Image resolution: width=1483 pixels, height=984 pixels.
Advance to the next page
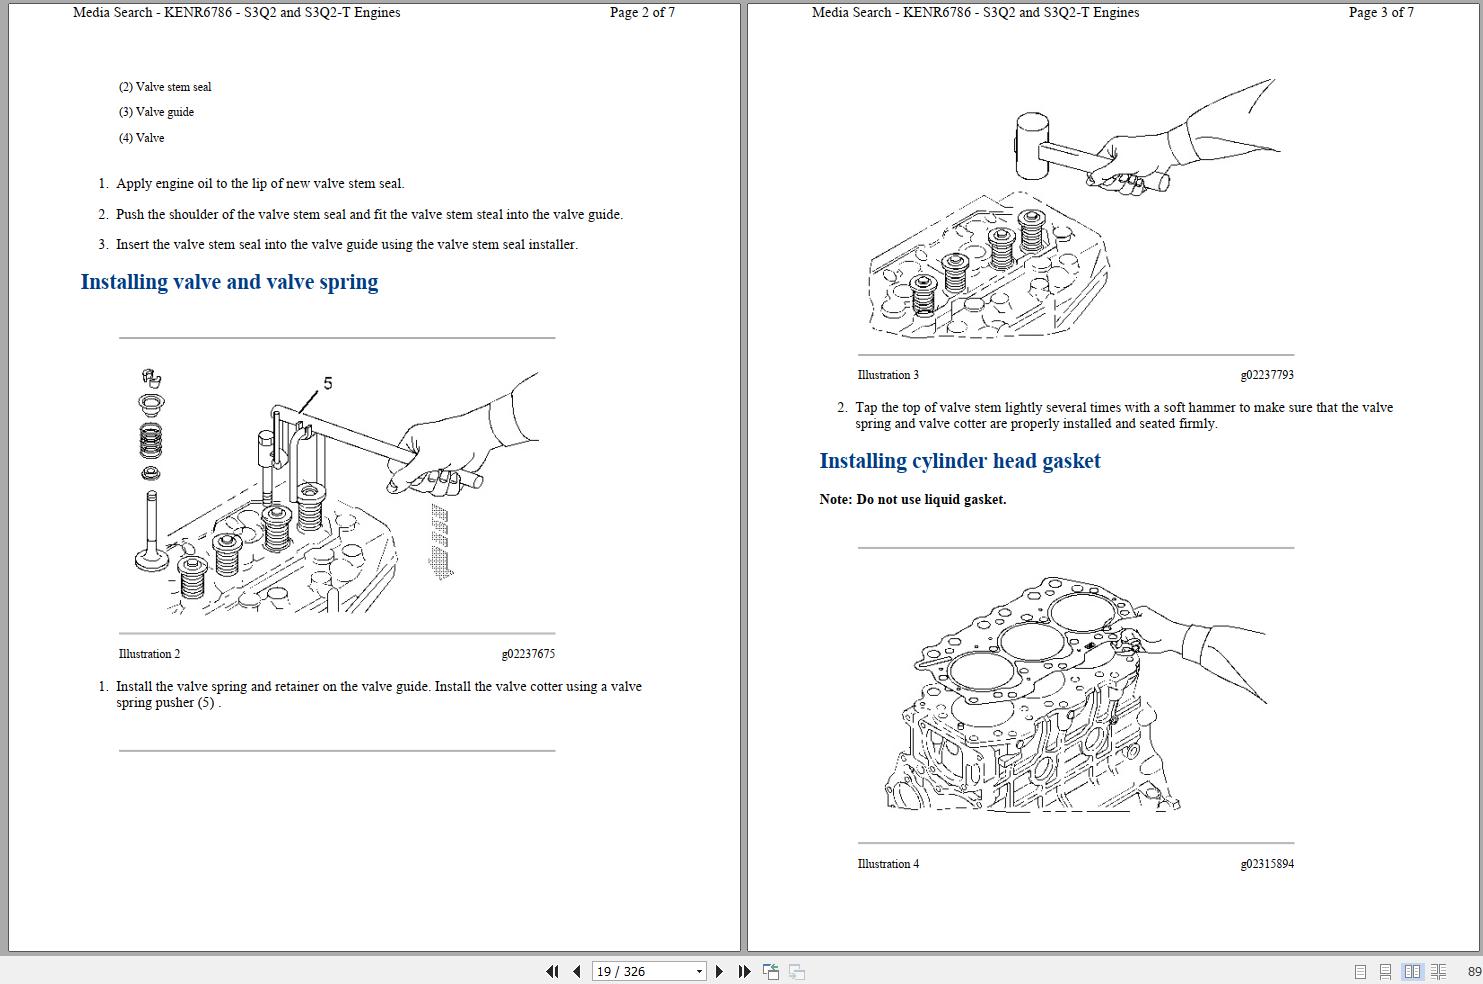[720, 971]
